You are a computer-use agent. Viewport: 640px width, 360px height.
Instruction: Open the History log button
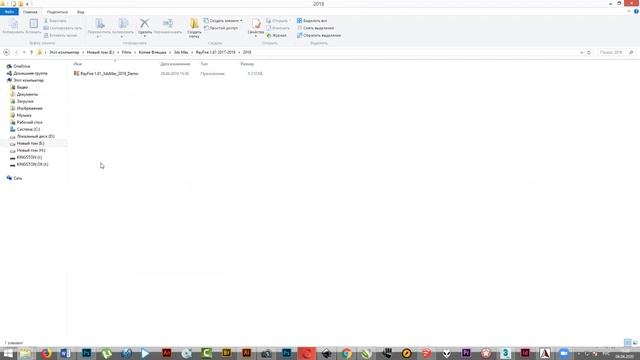click(276, 35)
